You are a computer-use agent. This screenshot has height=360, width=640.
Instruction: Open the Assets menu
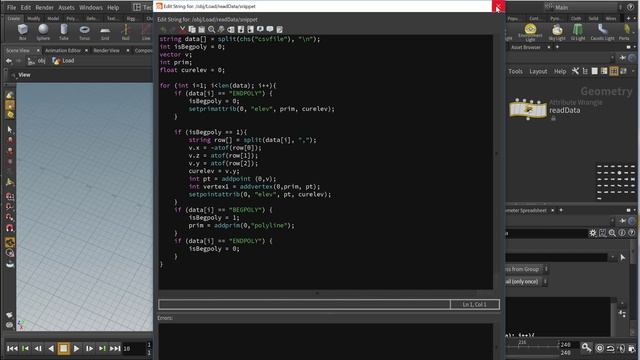pos(66,7)
